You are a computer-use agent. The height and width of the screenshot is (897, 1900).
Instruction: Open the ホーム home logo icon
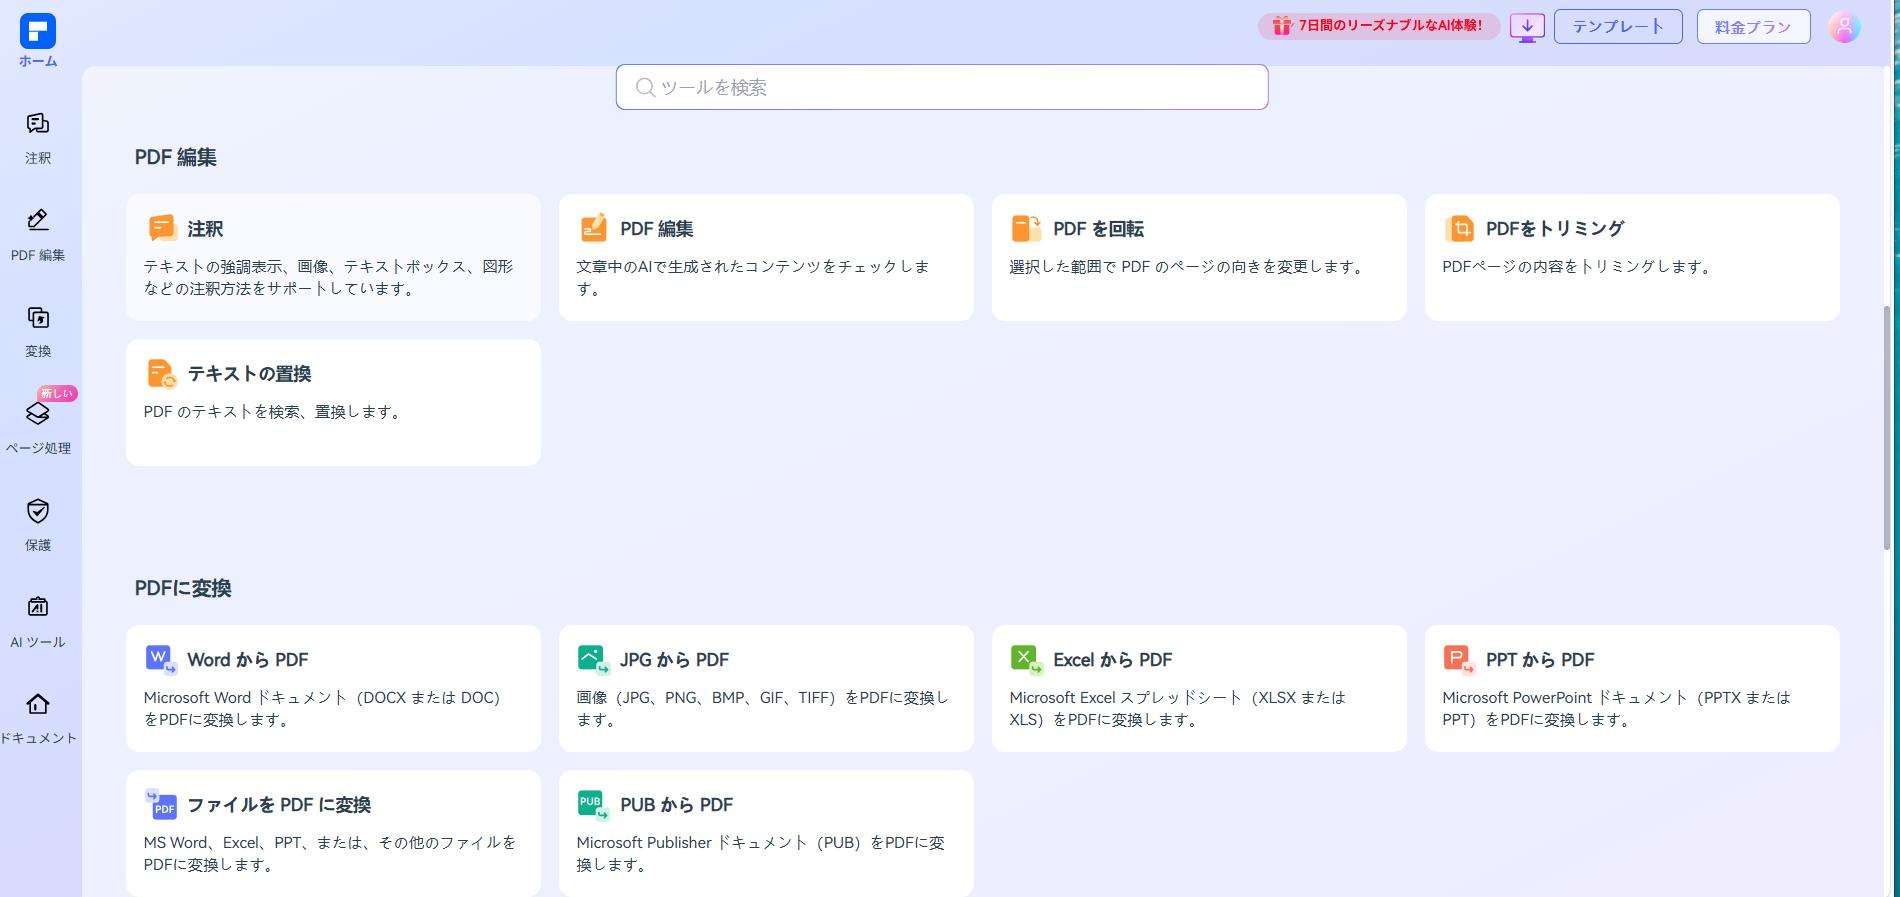coord(38,31)
